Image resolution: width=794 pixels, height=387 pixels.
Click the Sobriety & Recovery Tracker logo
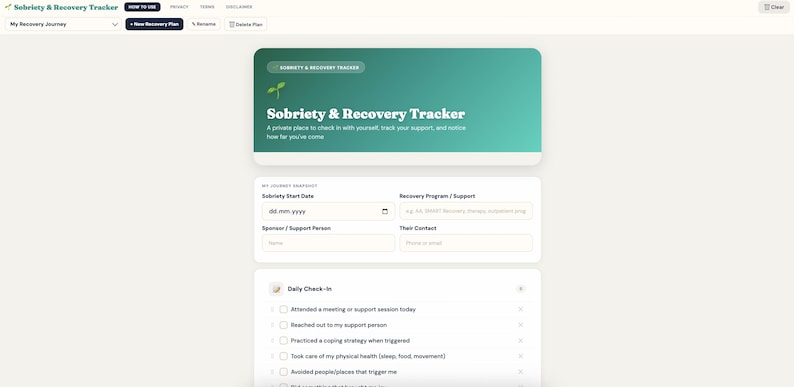[x=61, y=7]
